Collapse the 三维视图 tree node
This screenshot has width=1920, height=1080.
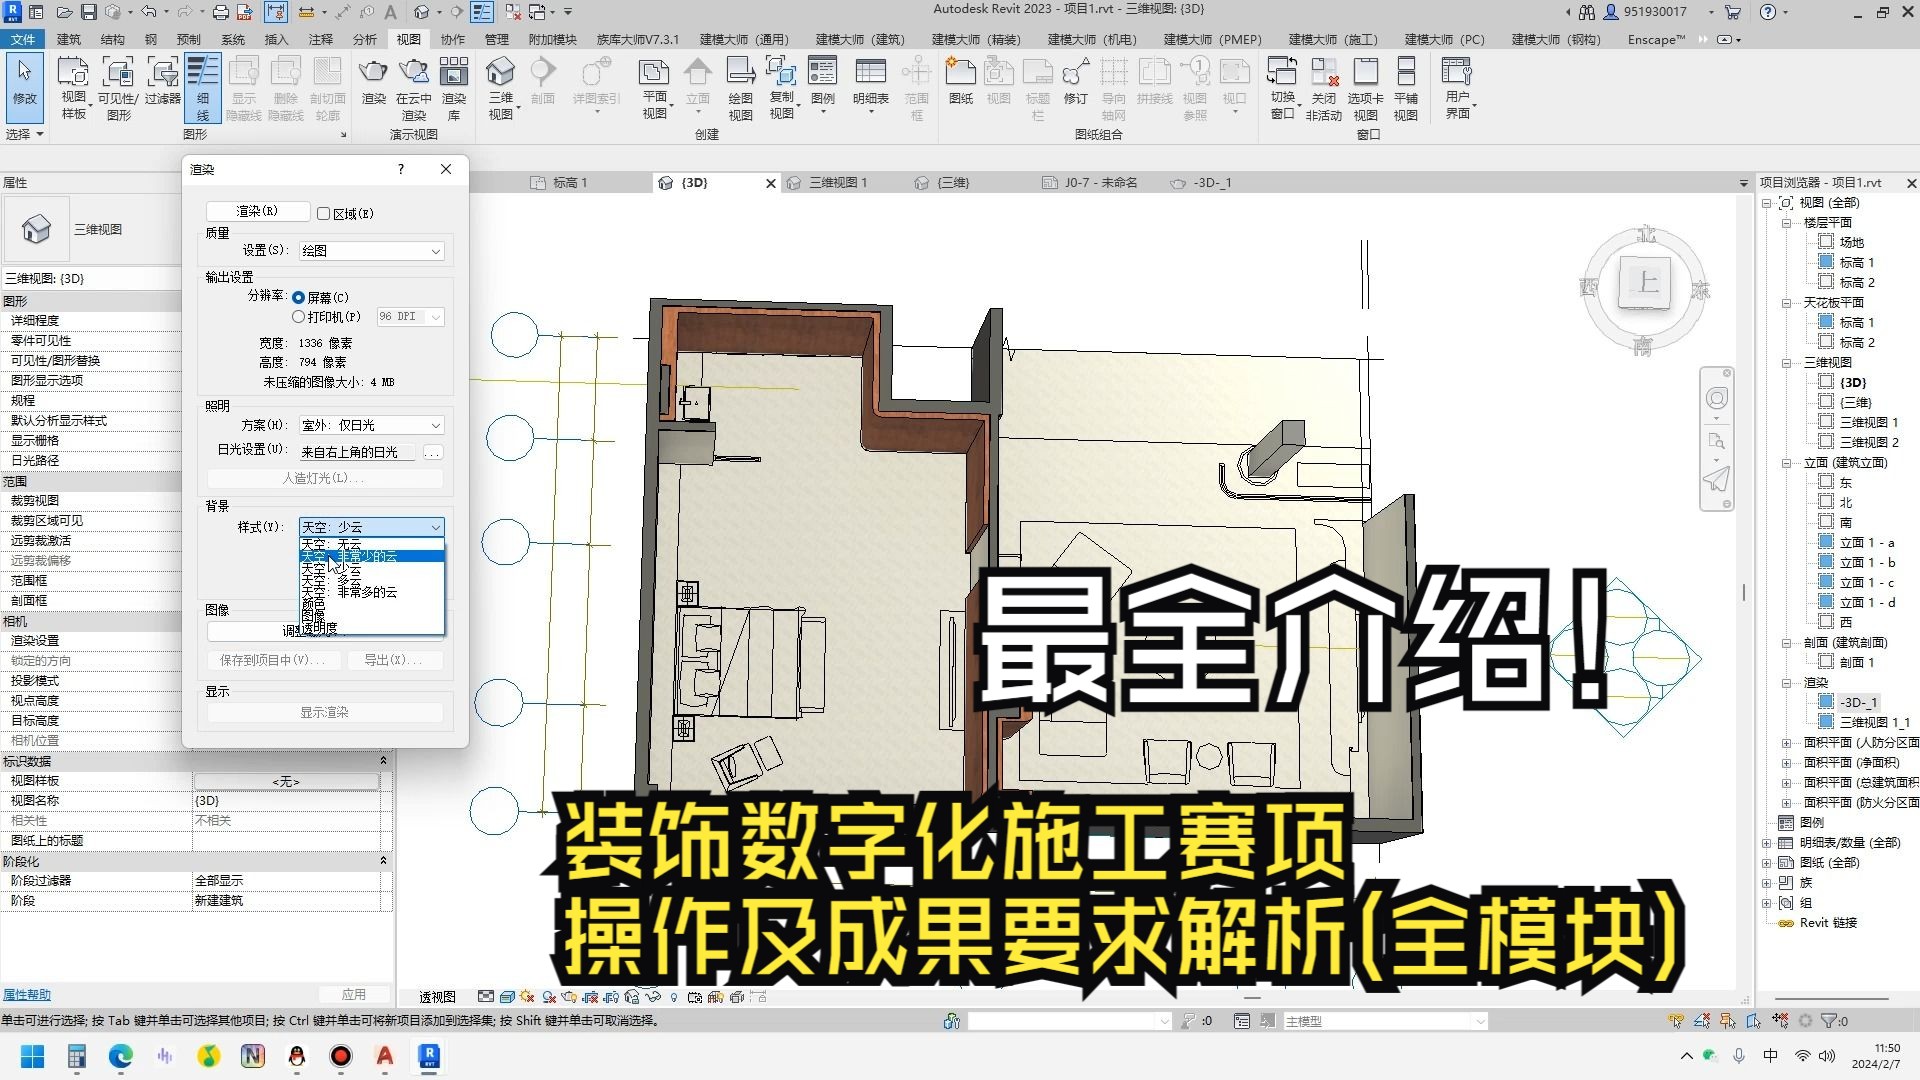tap(1786, 362)
